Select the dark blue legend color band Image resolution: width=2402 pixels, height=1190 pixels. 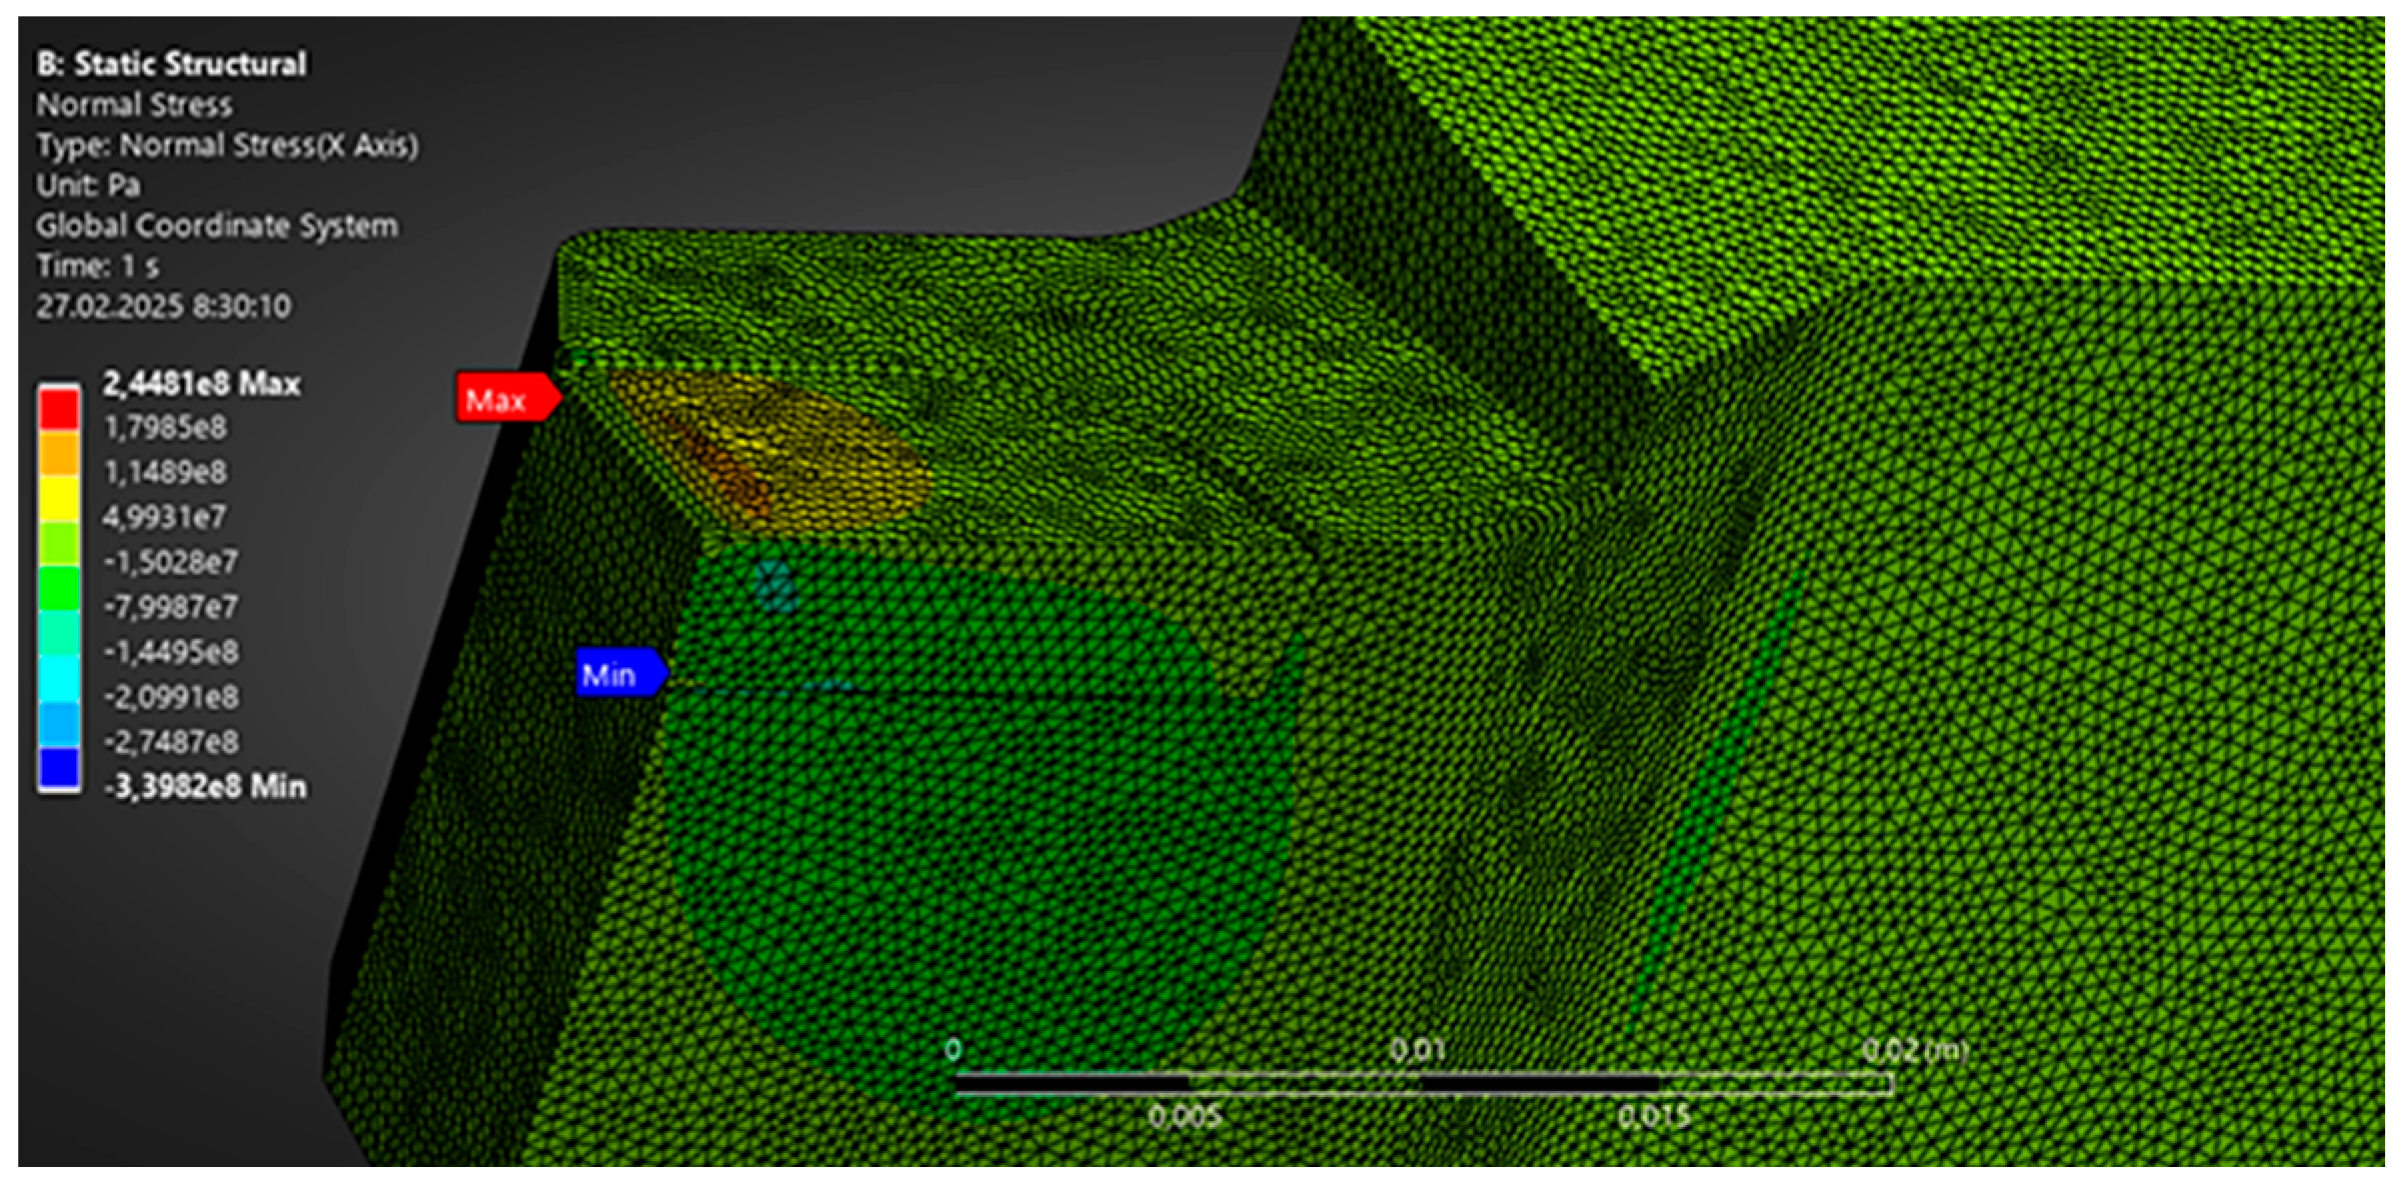59,767
